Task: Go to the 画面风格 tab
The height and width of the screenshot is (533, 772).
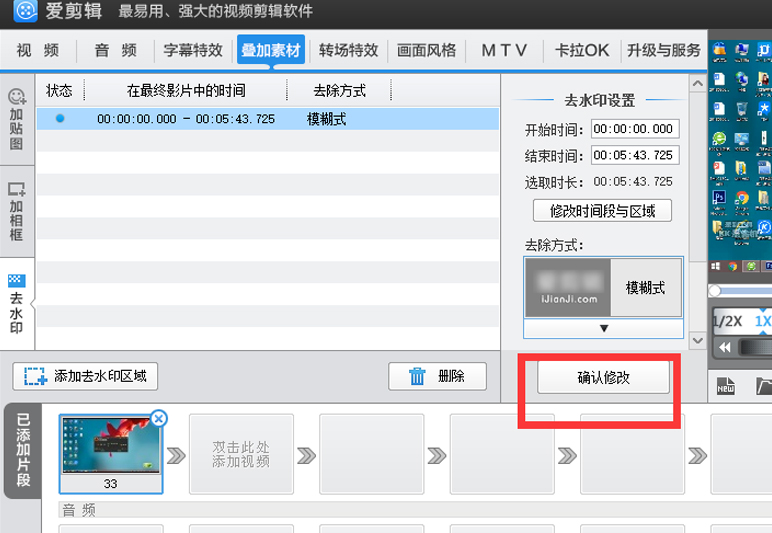Action: 426,50
